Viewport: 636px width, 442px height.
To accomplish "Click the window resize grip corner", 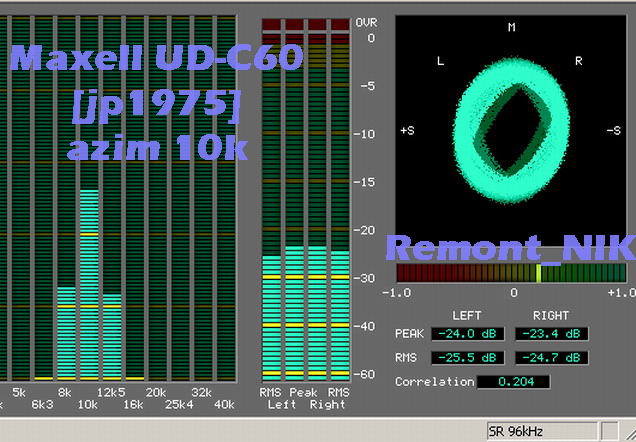I will tap(627, 433).
